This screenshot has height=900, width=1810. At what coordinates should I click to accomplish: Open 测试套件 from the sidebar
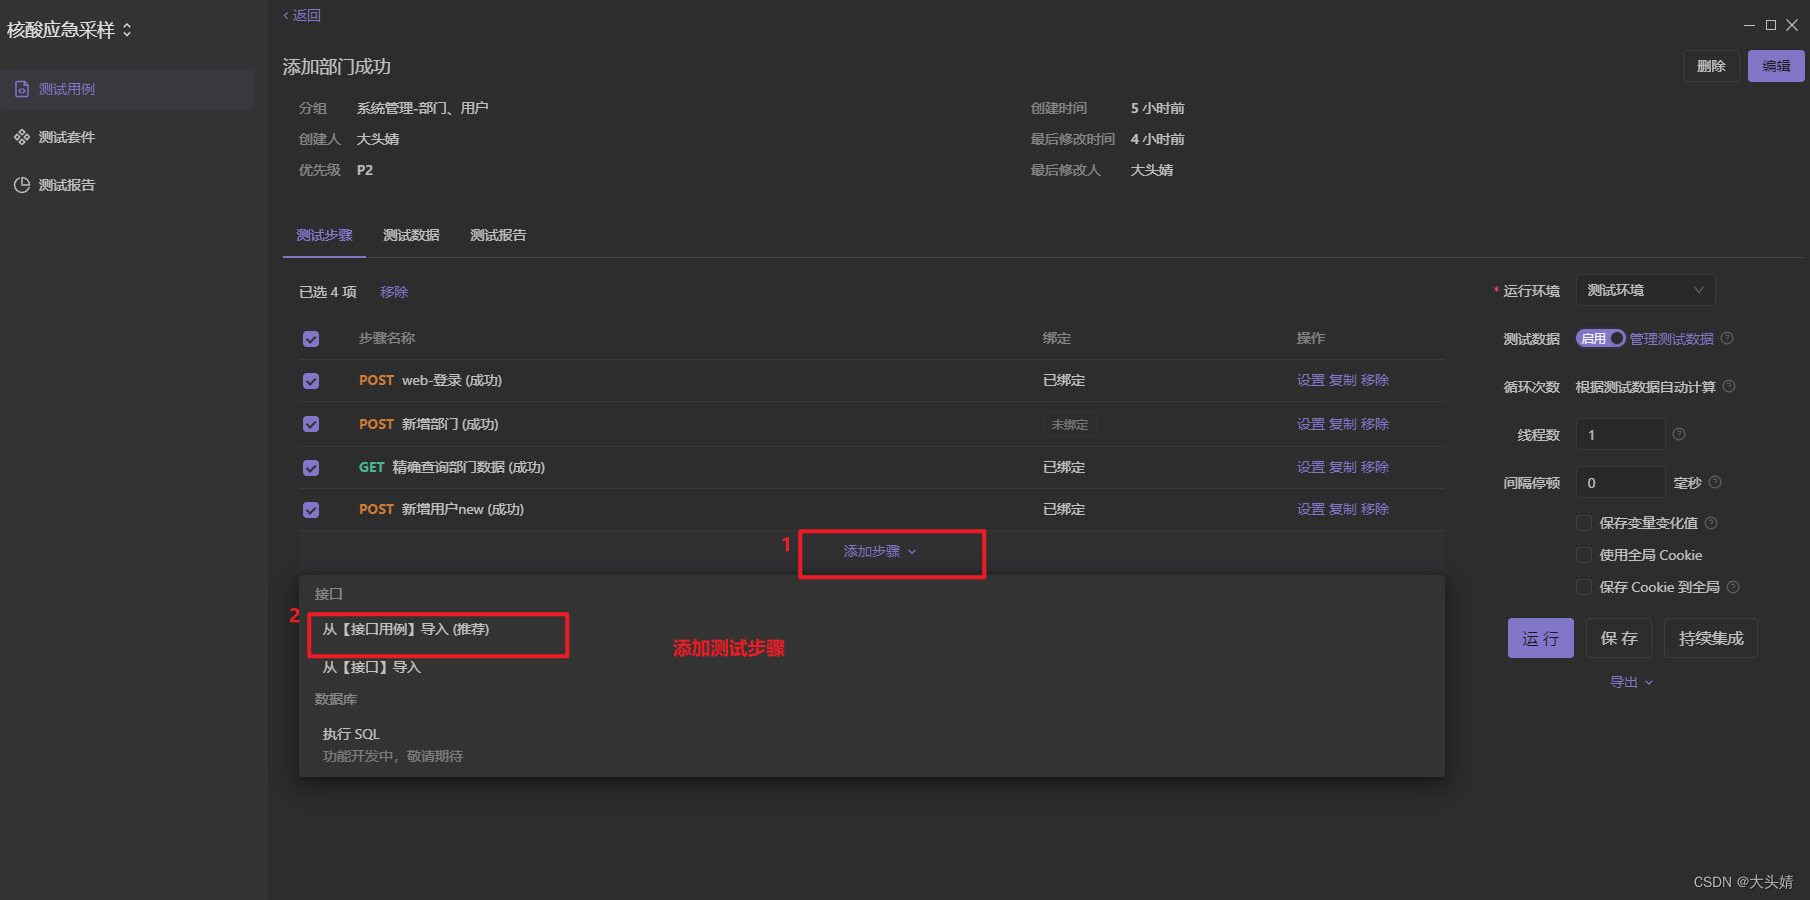click(x=127, y=137)
